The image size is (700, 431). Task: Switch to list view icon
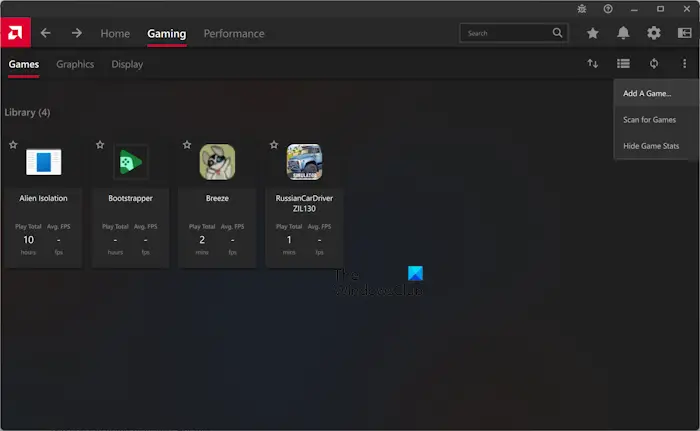tap(623, 64)
